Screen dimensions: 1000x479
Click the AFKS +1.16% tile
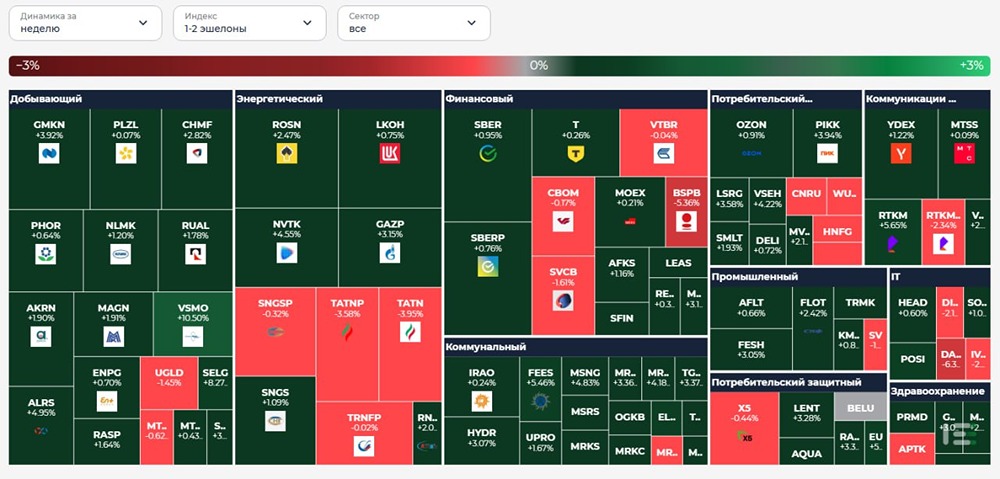click(x=621, y=275)
